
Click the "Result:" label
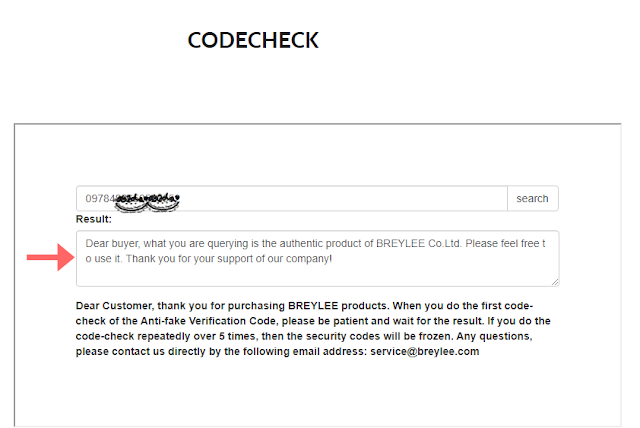pos(93,219)
